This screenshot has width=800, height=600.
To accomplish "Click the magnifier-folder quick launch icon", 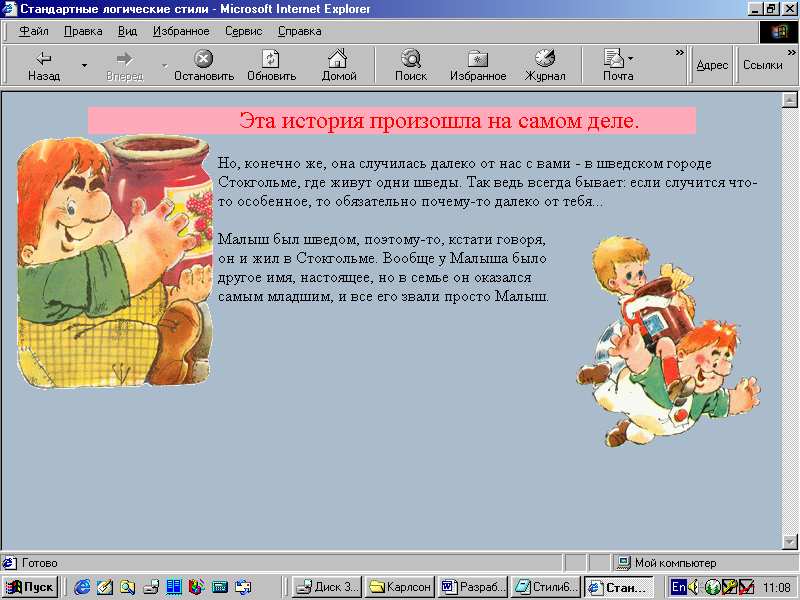I will coord(128,587).
